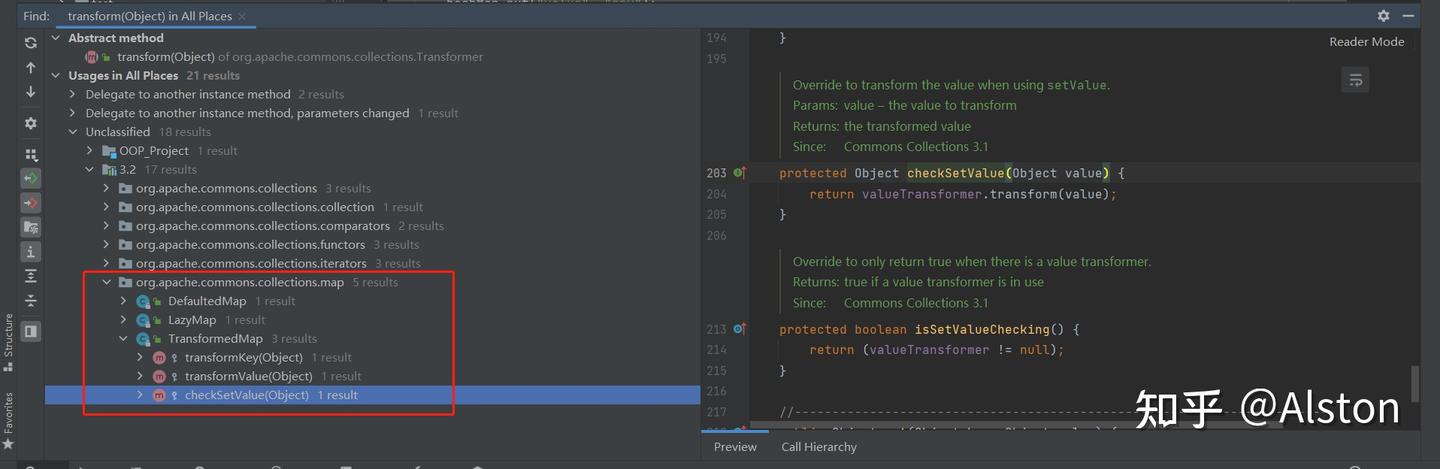Expand transformValue(Object) method node
The width and height of the screenshot is (1440, 469).
coord(141,376)
